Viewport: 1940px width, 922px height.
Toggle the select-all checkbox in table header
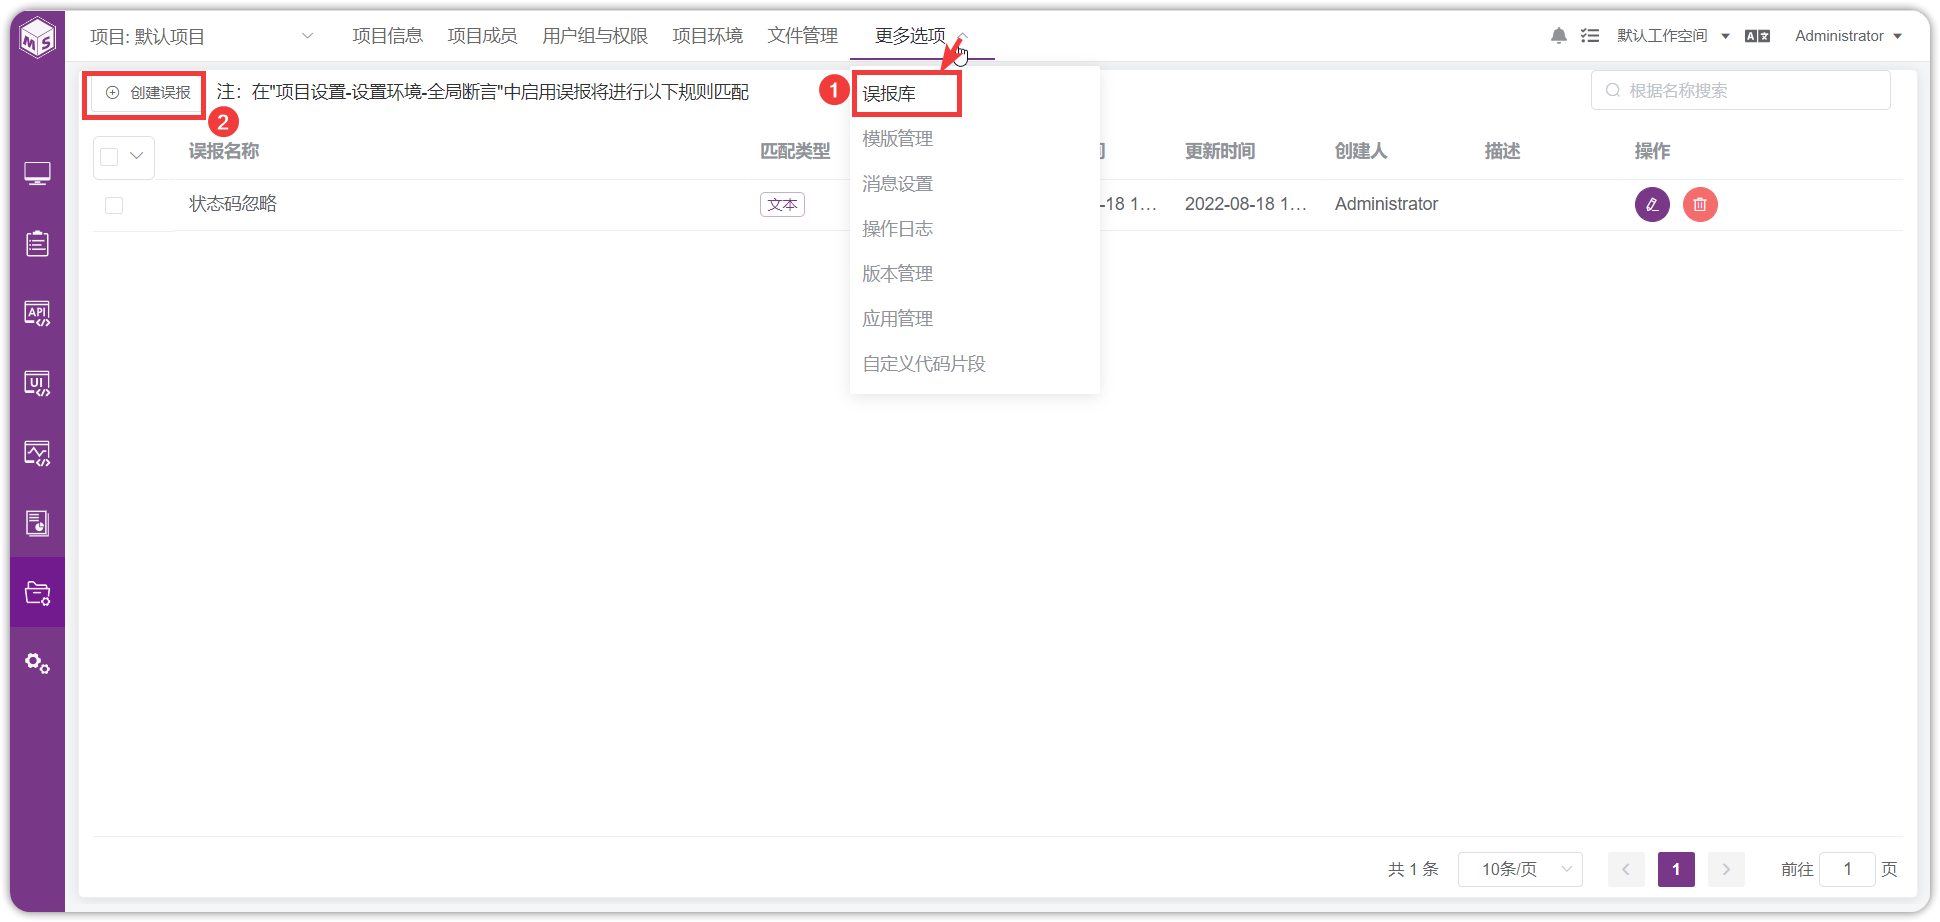click(x=110, y=157)
